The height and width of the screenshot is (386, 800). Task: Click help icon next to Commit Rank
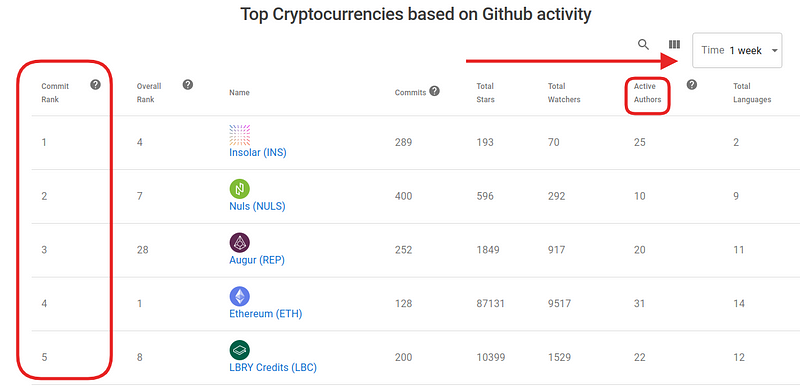[x=95, y=85]
